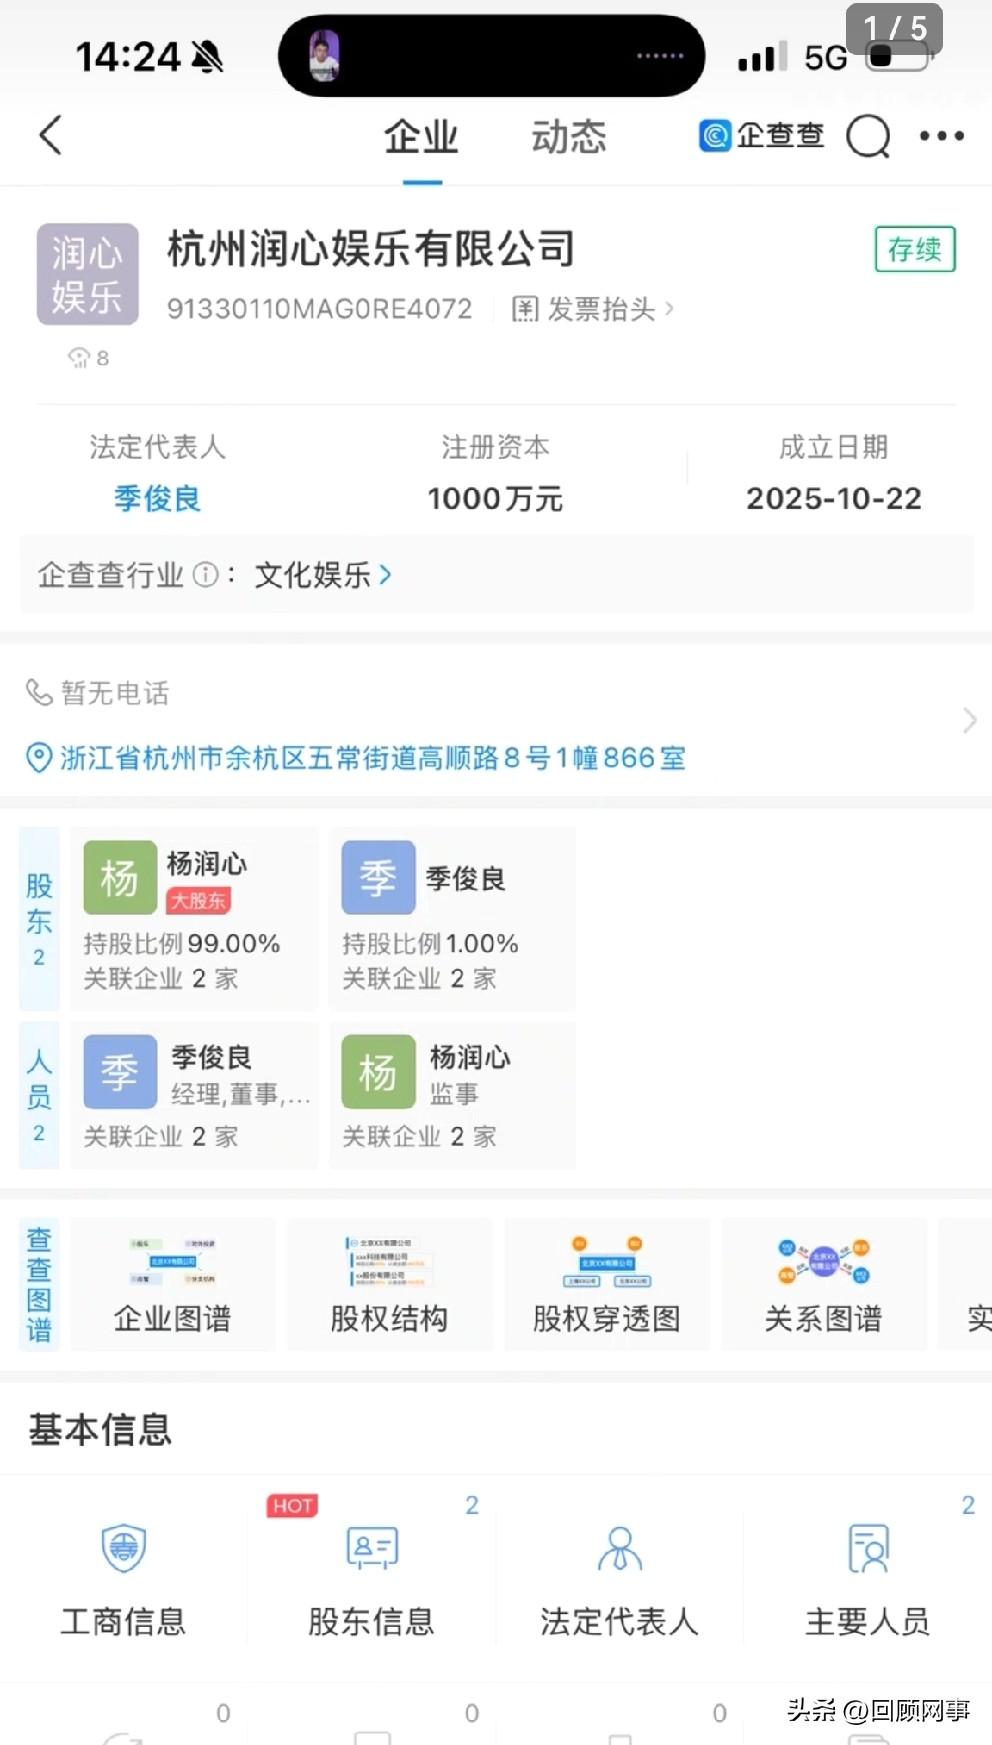992x1745 pixels.
Task: Tap the 存续 status badge
Action: coord(915,249)
